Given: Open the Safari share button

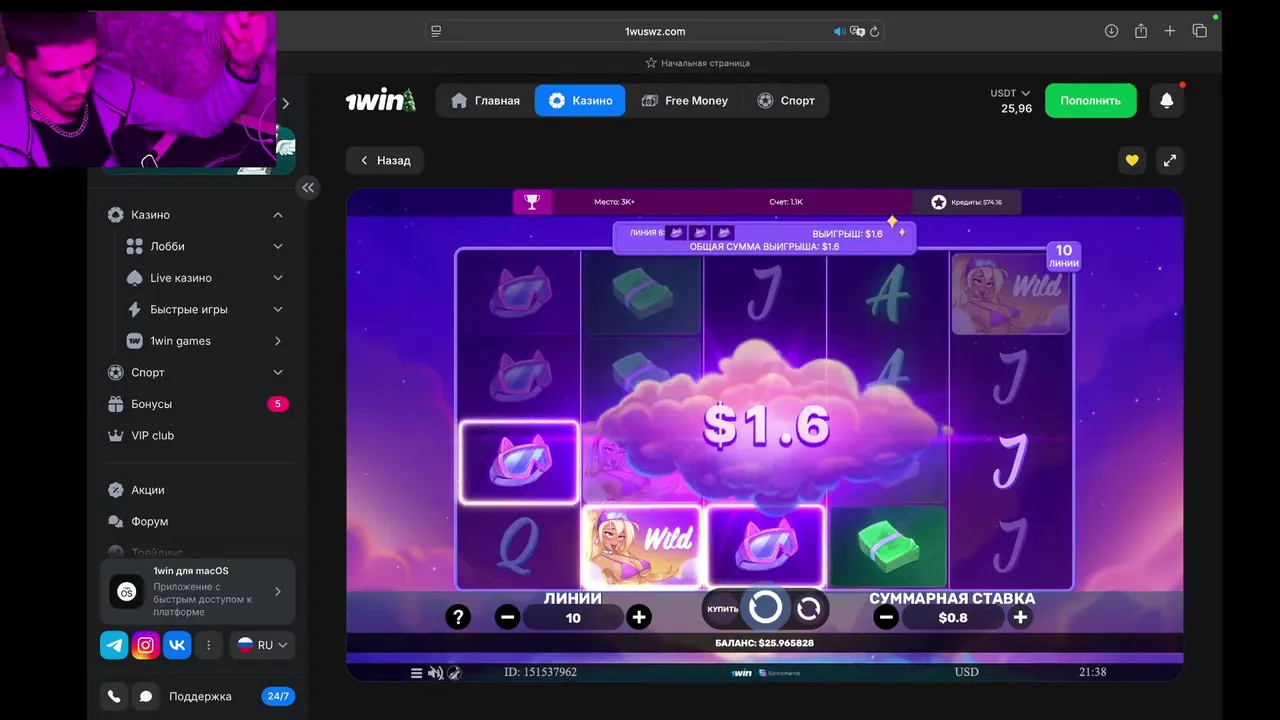Looking at the screenshot, I should [x=1141, y=31].
